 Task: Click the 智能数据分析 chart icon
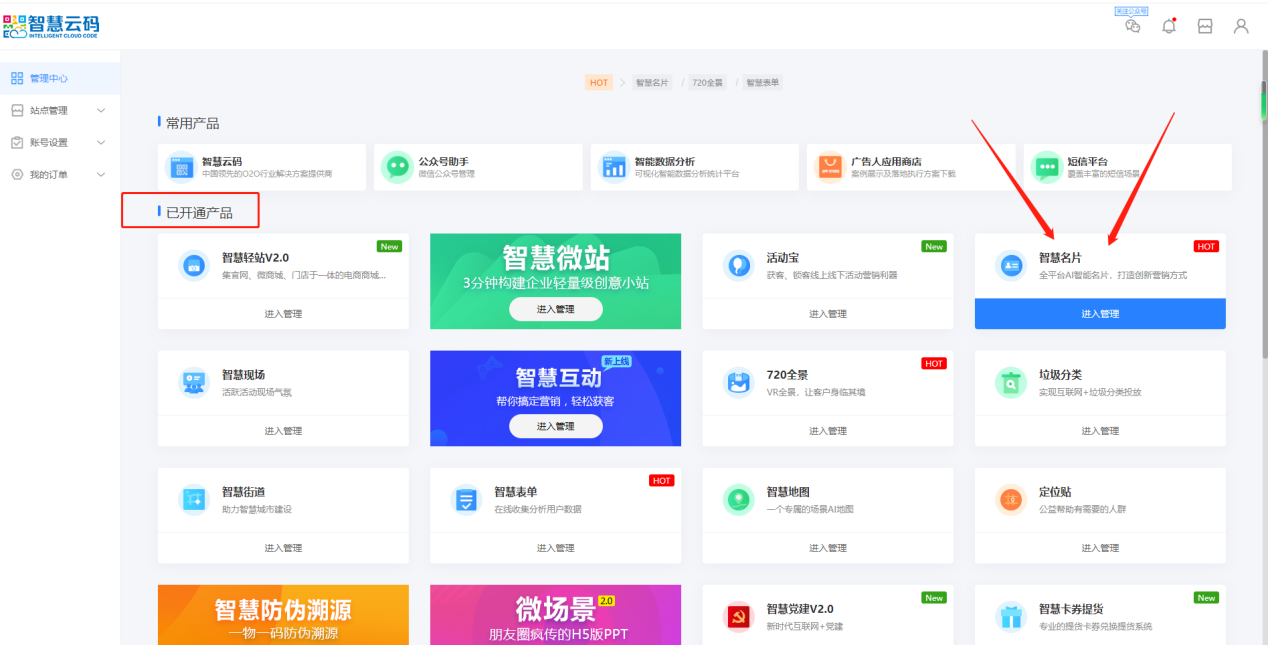click(613, 167)
